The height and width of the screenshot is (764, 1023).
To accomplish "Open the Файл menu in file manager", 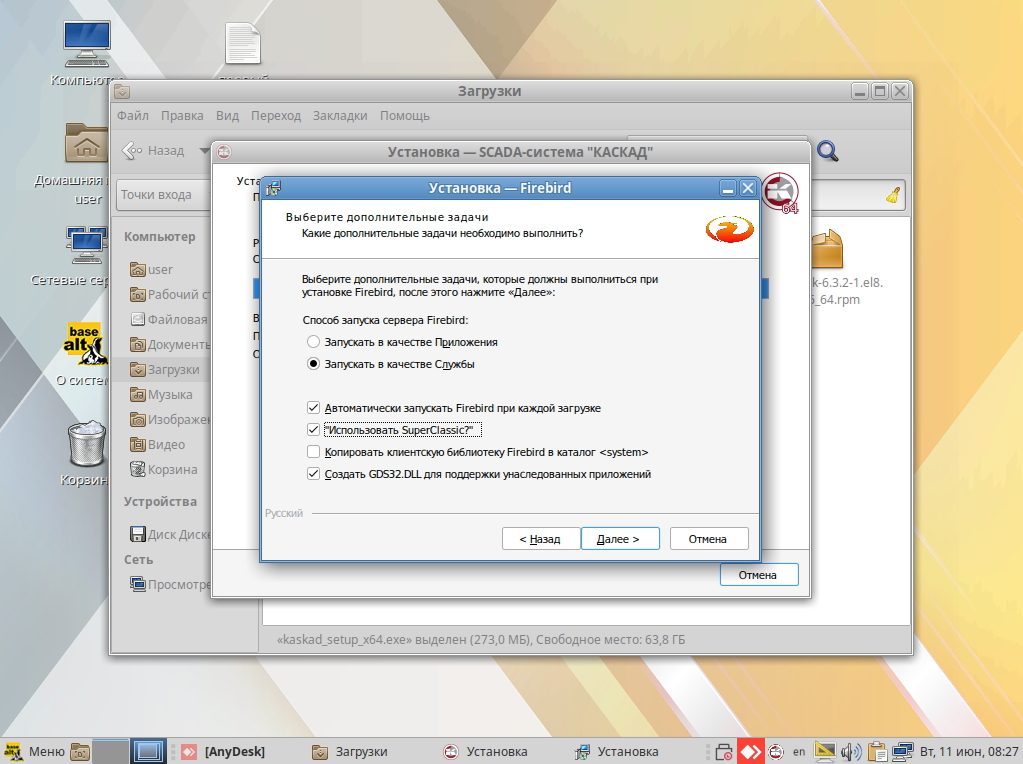I will [x=132, y=116].
